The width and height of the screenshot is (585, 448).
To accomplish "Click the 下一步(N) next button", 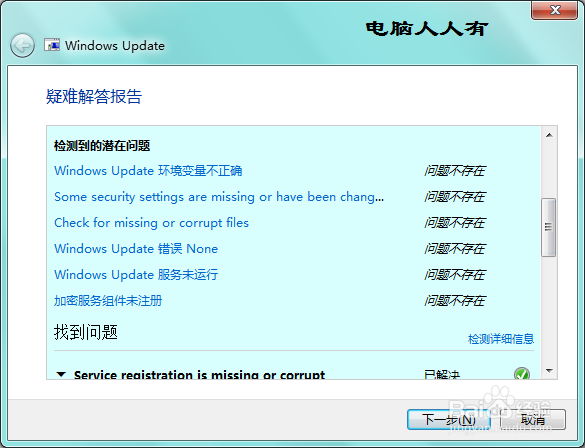I will click(x=448, y=420).
